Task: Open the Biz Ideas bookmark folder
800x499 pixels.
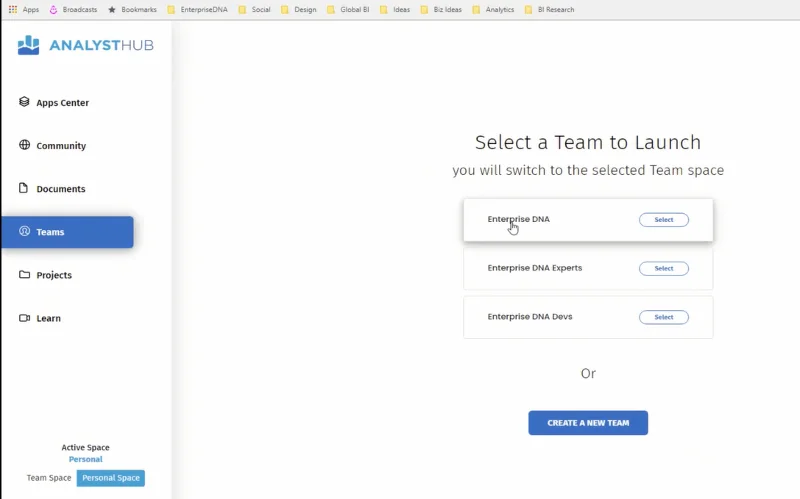Action: [x=441, y=9]
